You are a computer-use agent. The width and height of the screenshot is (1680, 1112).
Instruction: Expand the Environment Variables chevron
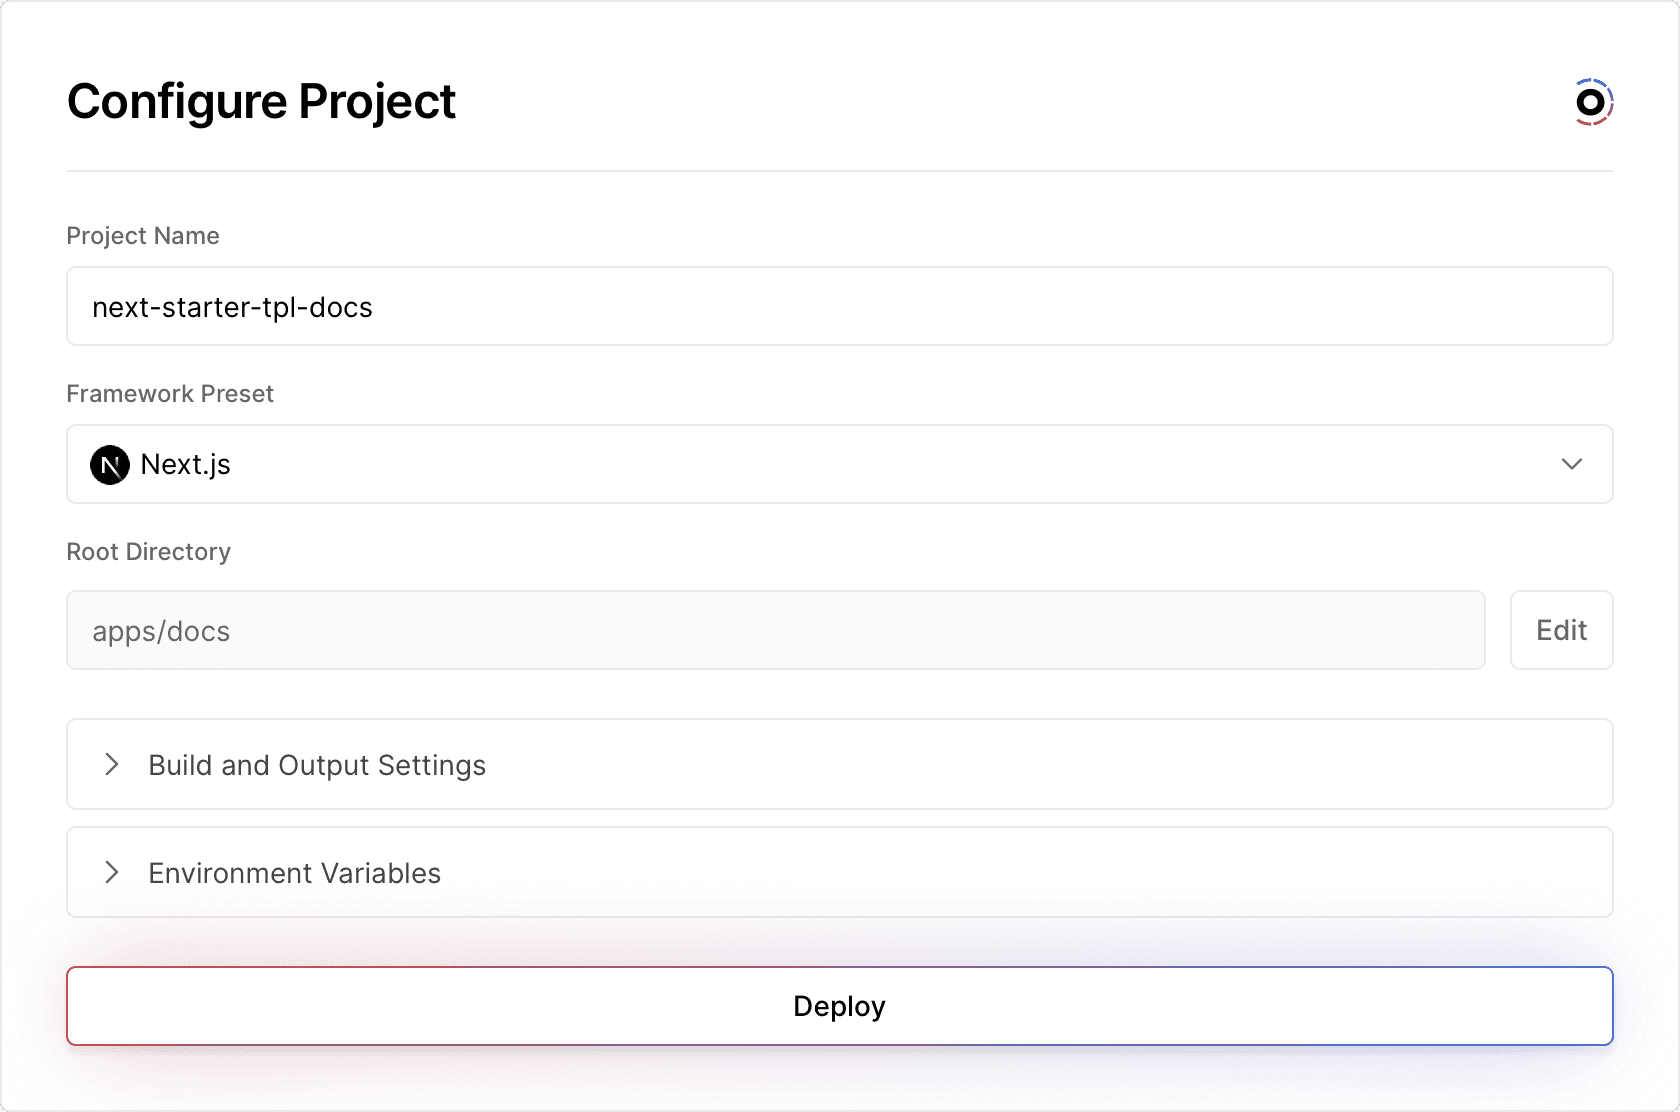112,873
